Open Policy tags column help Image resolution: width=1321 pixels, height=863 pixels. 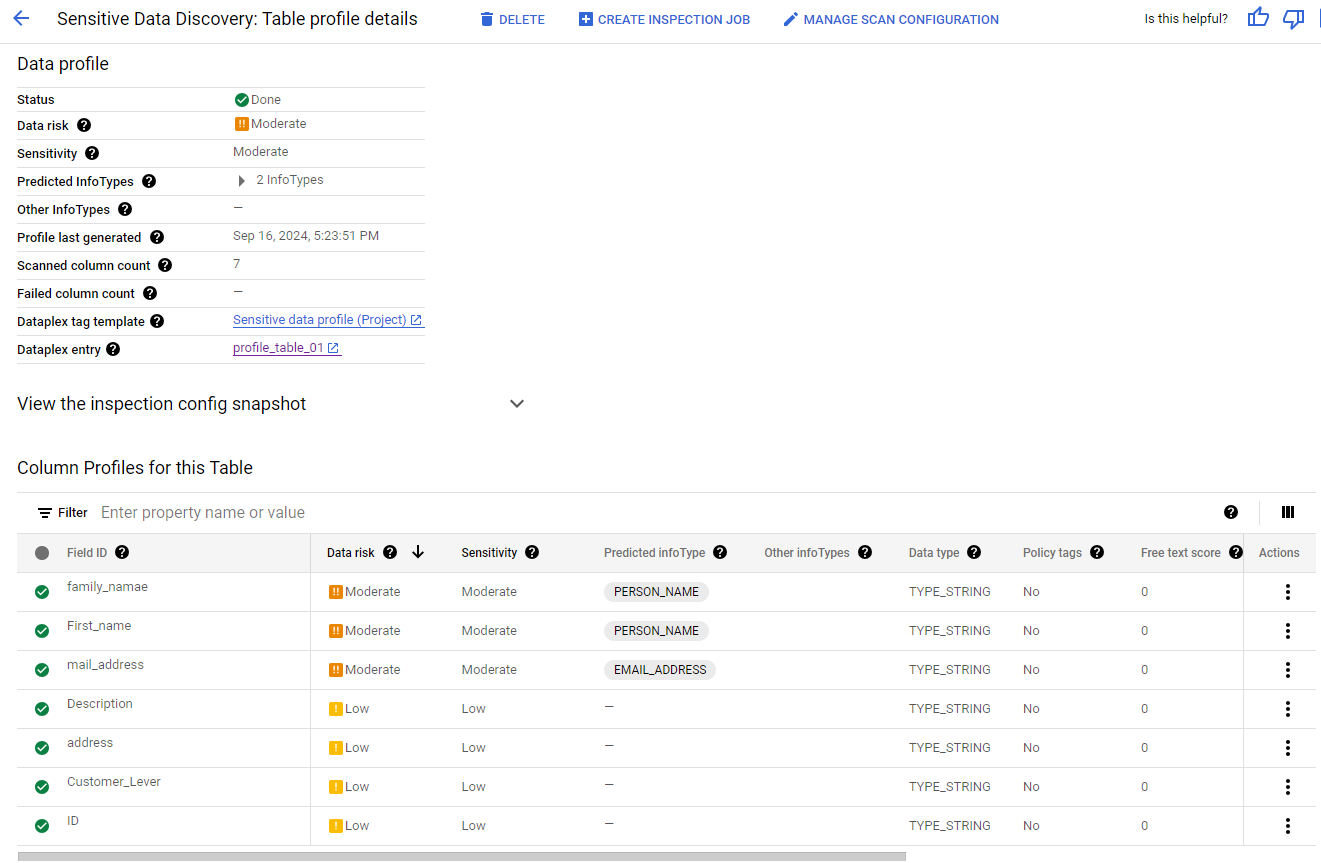tap(1097, 553)
